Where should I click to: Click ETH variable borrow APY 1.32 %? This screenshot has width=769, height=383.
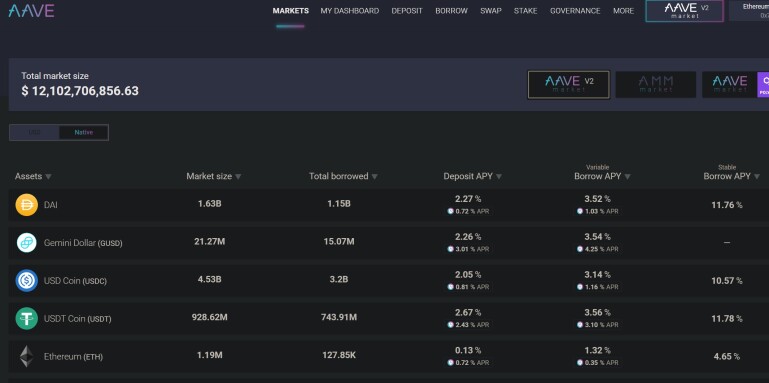(x=597, y=350)
